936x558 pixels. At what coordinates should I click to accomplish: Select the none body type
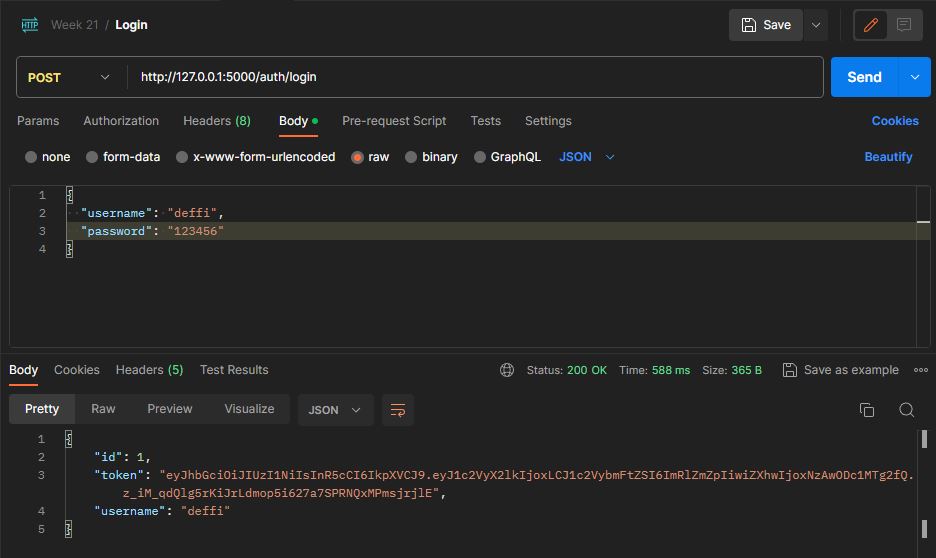31,157
